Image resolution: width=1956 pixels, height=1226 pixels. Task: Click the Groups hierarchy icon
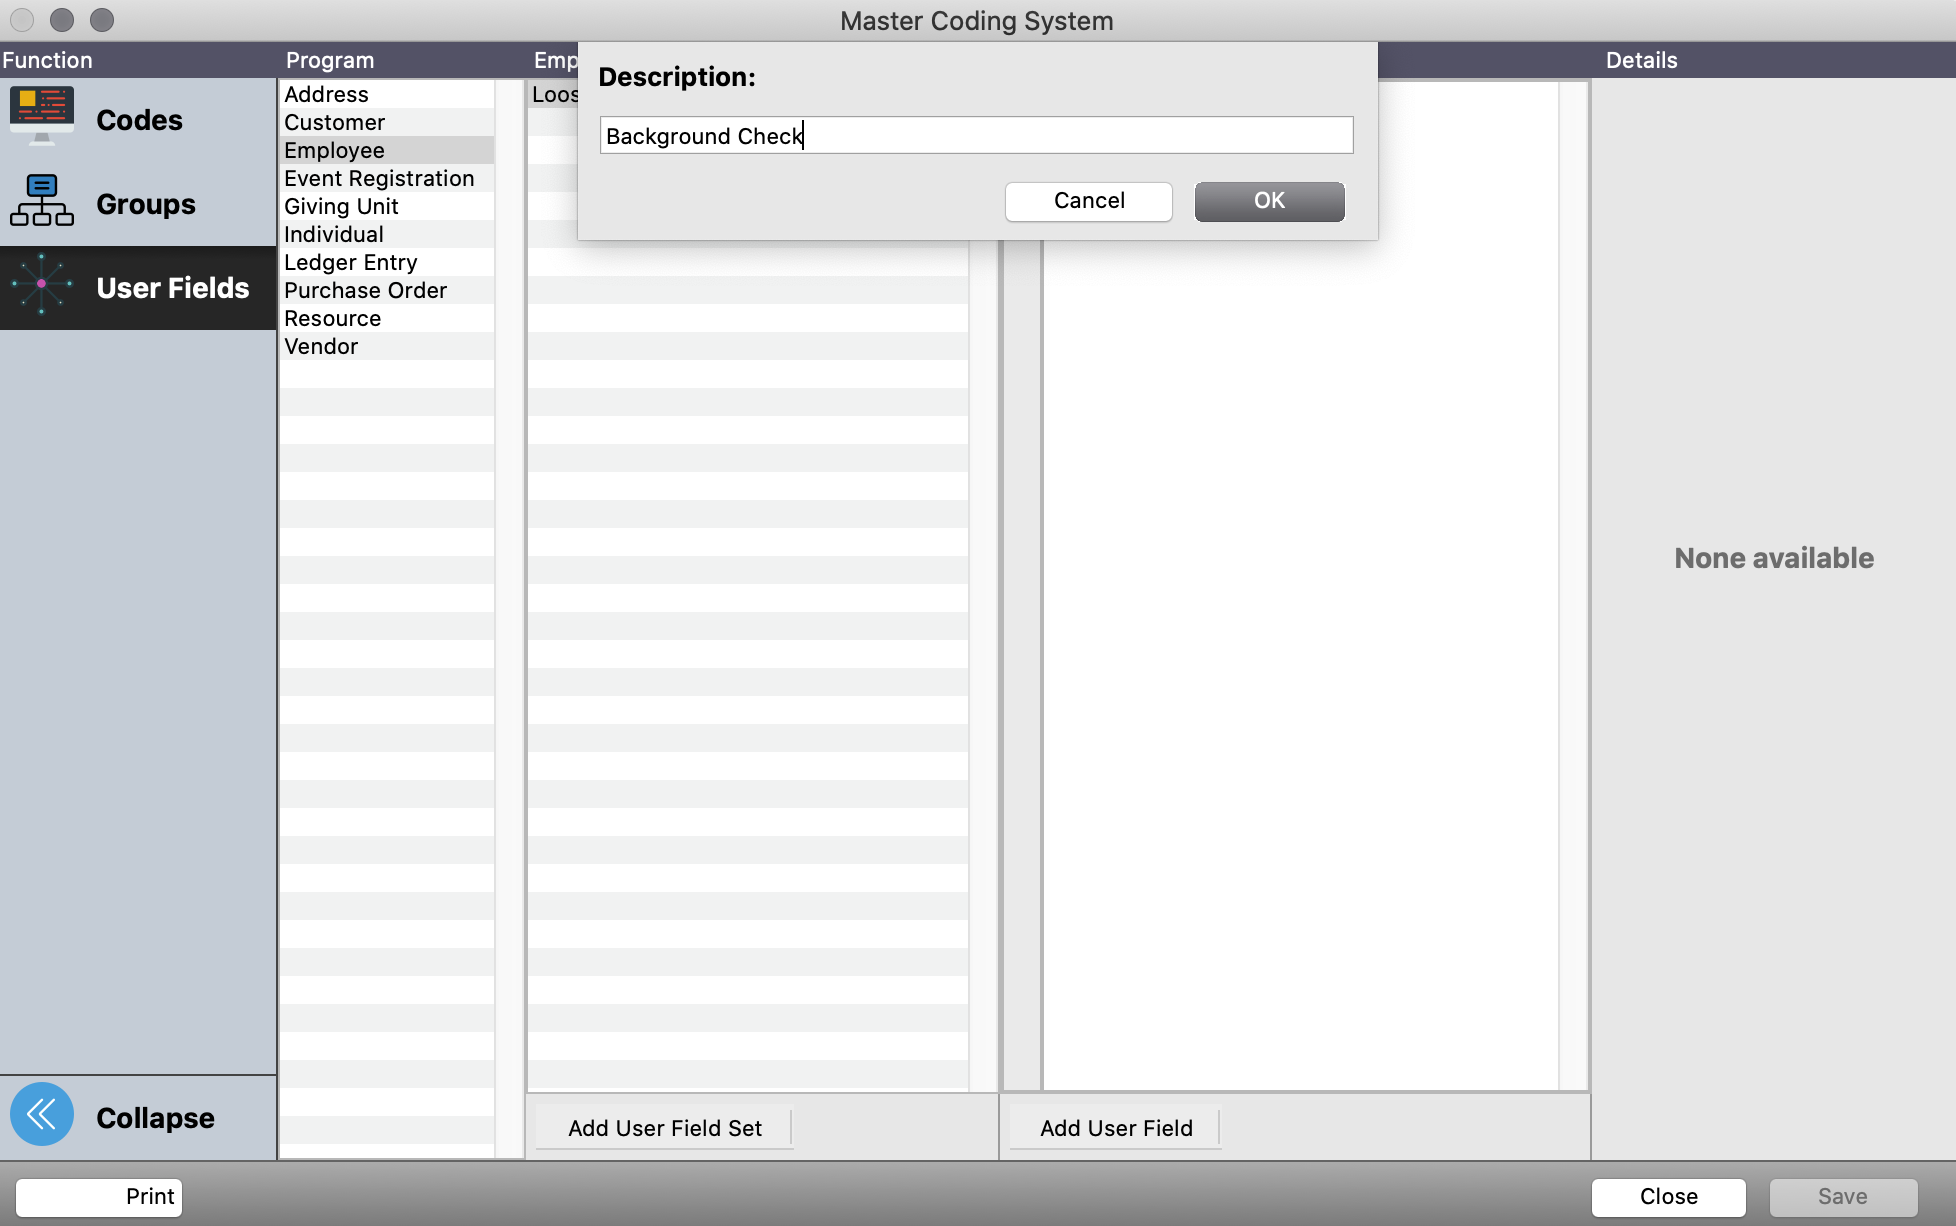[41, 201]
